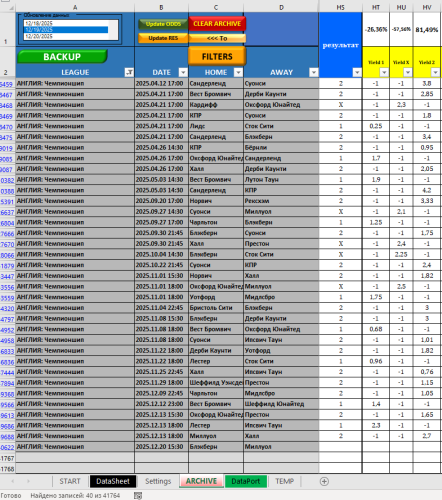442x500 pixels.
Task: Open the LEAGUE column filter dropdown
Action: [x=129, y=72]
